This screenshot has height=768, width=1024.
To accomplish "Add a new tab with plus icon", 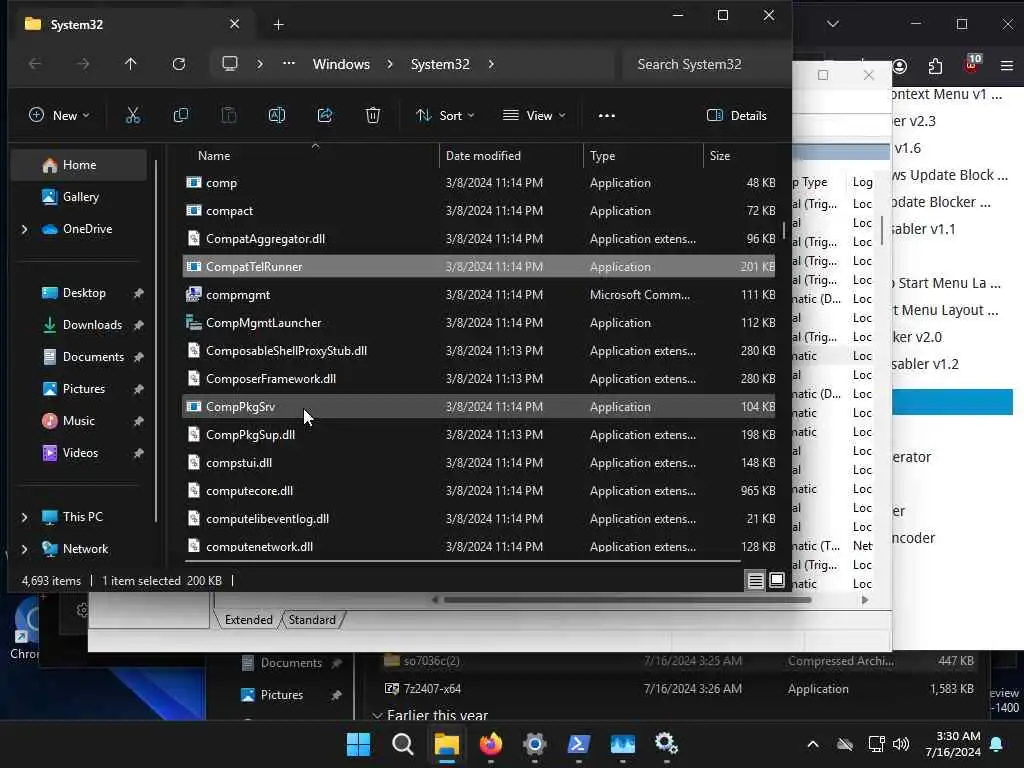I will [x=278, y=25].
